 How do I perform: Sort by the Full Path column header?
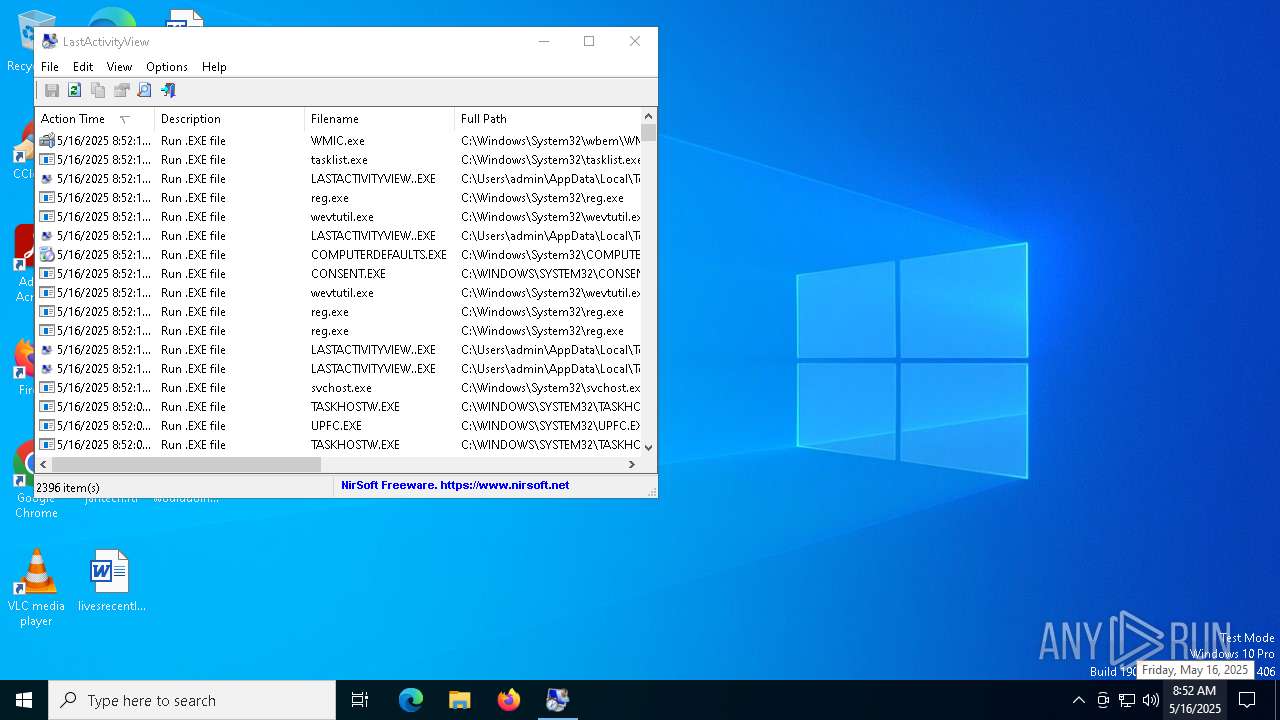coord(548,119)
